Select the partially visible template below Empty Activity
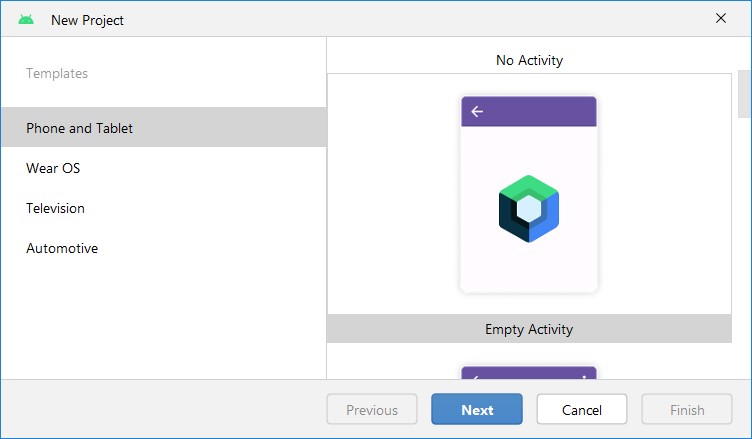752x439 pixels. click(x=529, y=372)
